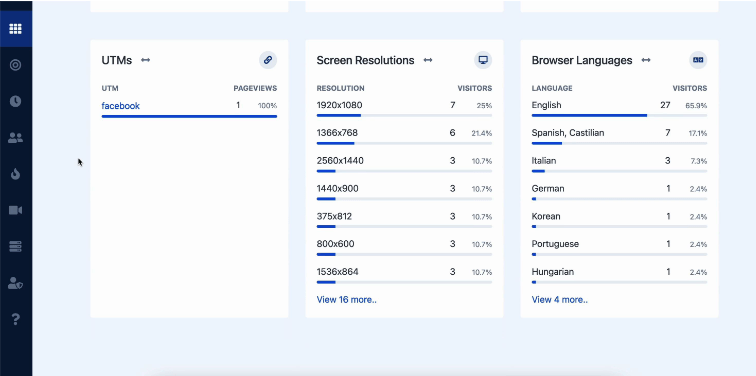Image resolution: width=756 pixels, height=376 pixels.
Task: Select the Italian language row
Action: click(x=619, y=164)
